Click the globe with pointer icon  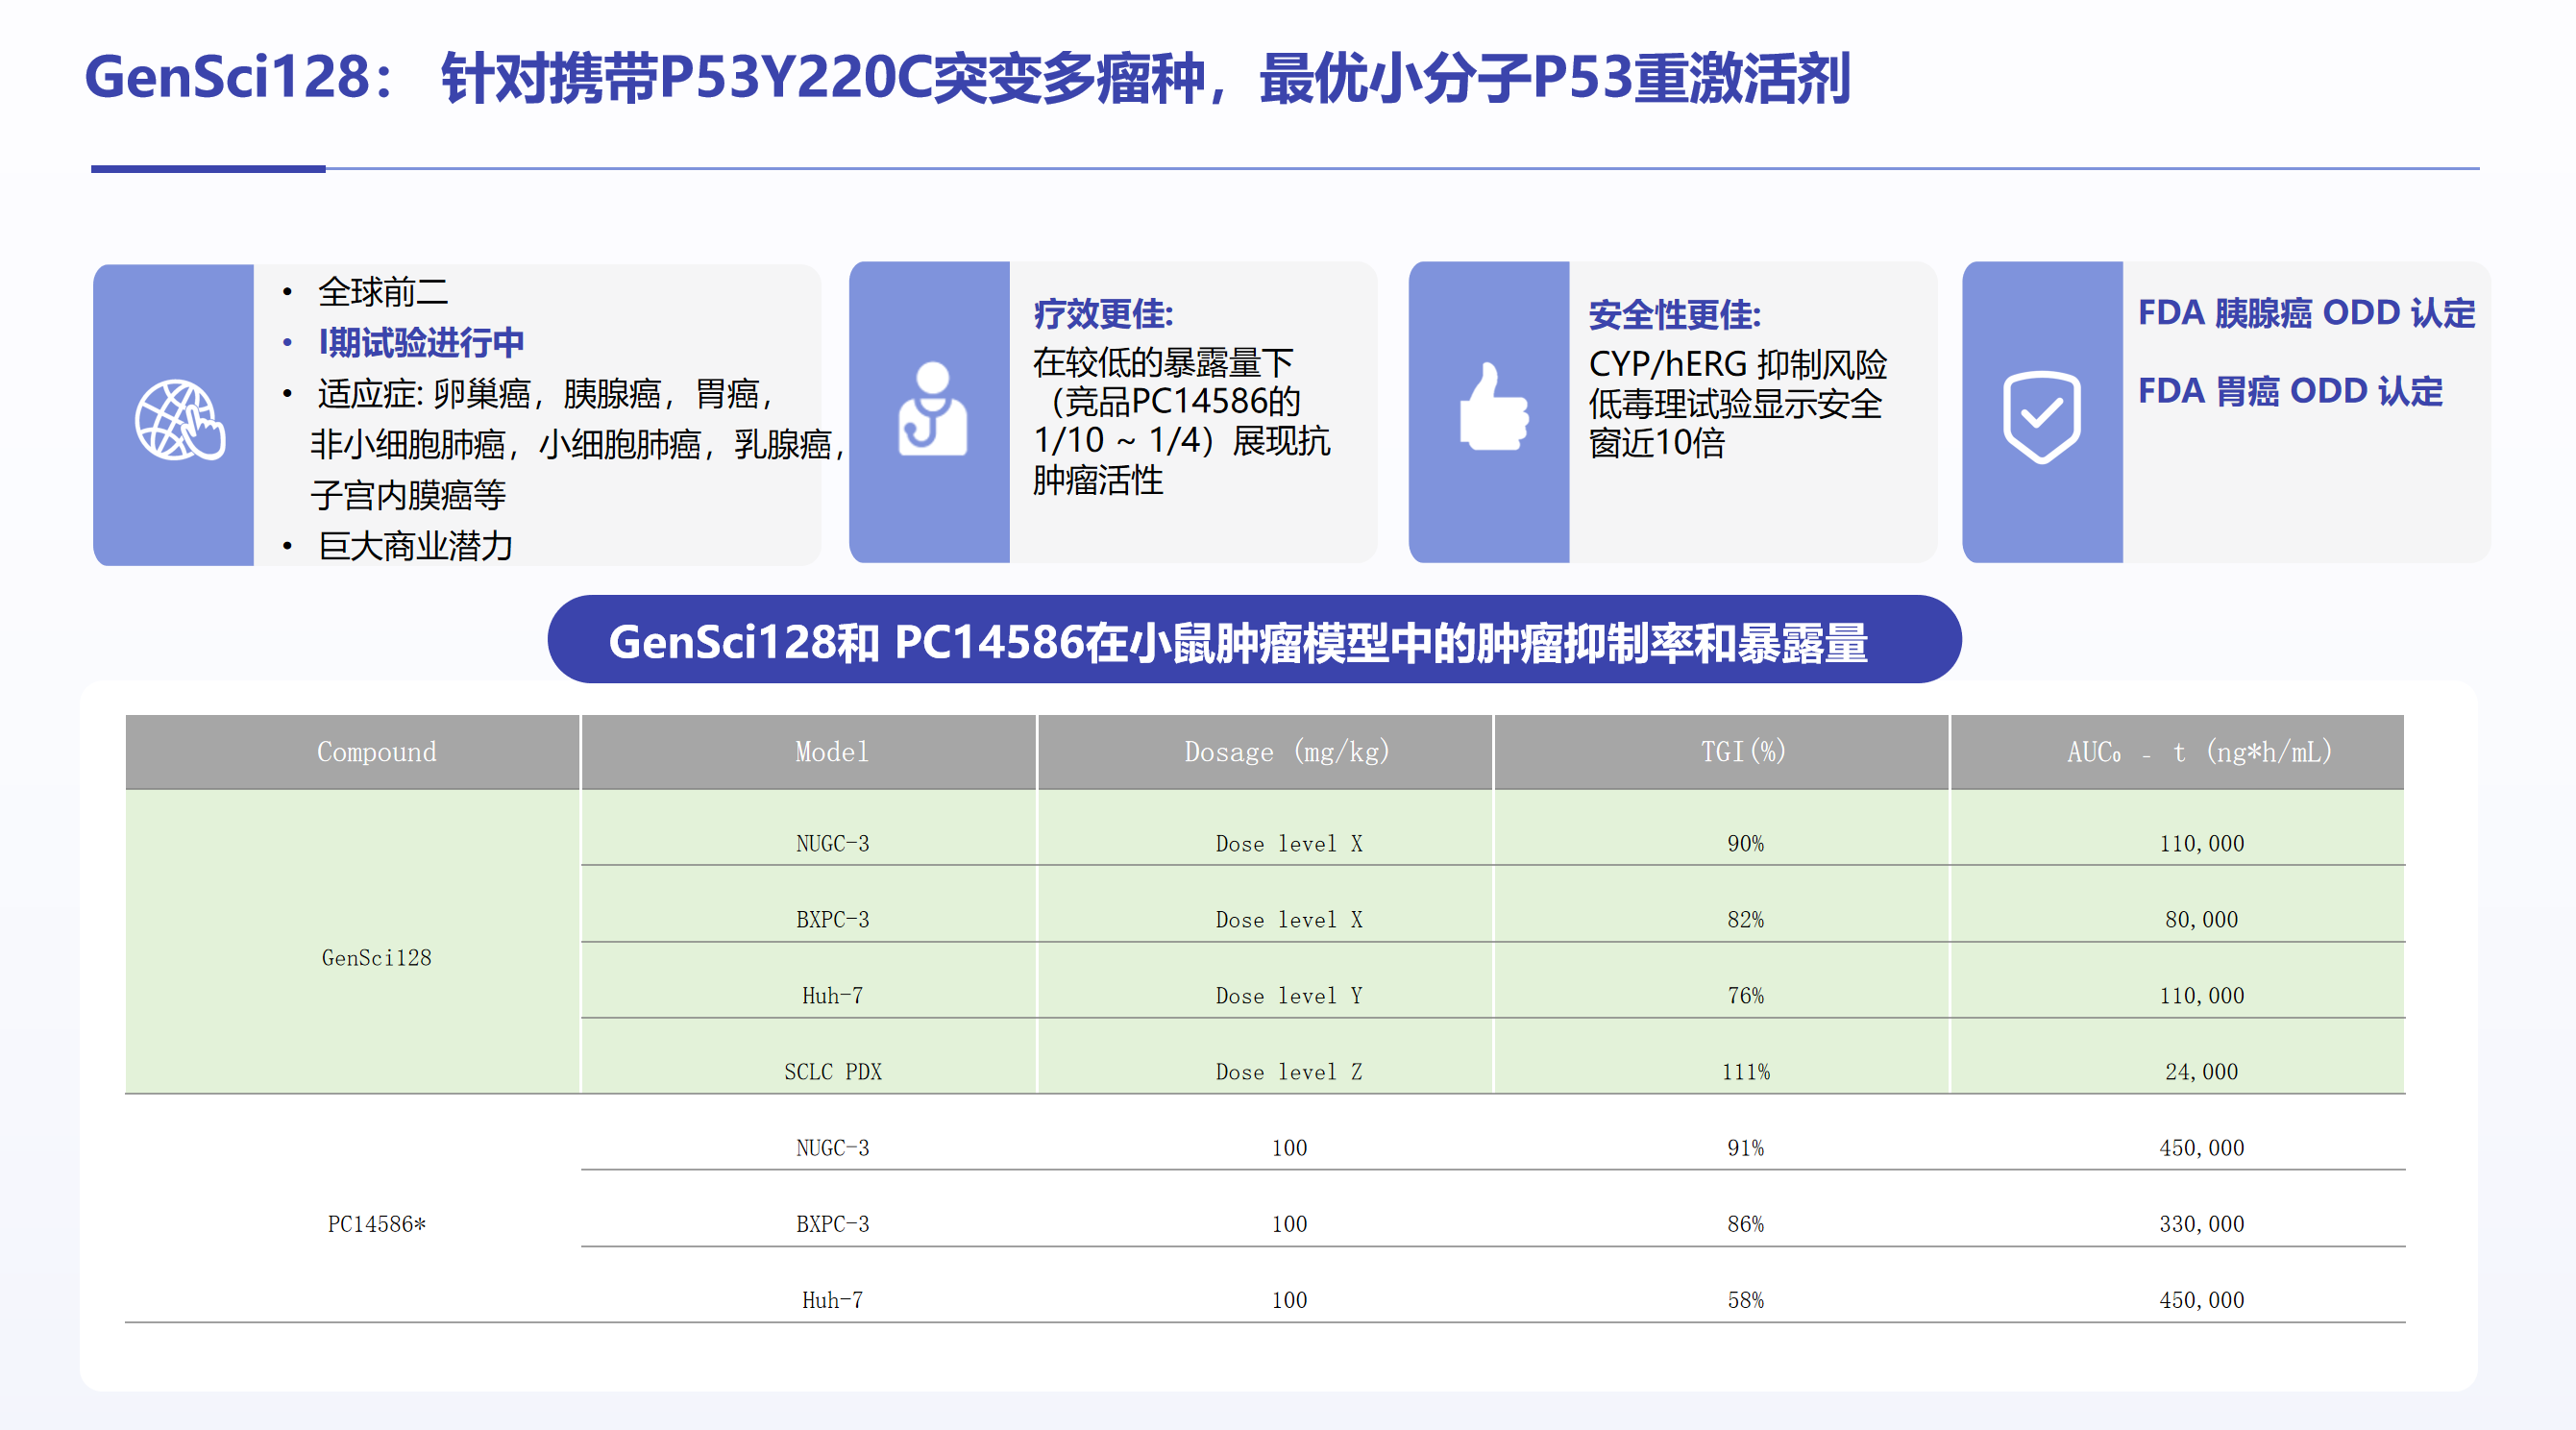[180, 420]
